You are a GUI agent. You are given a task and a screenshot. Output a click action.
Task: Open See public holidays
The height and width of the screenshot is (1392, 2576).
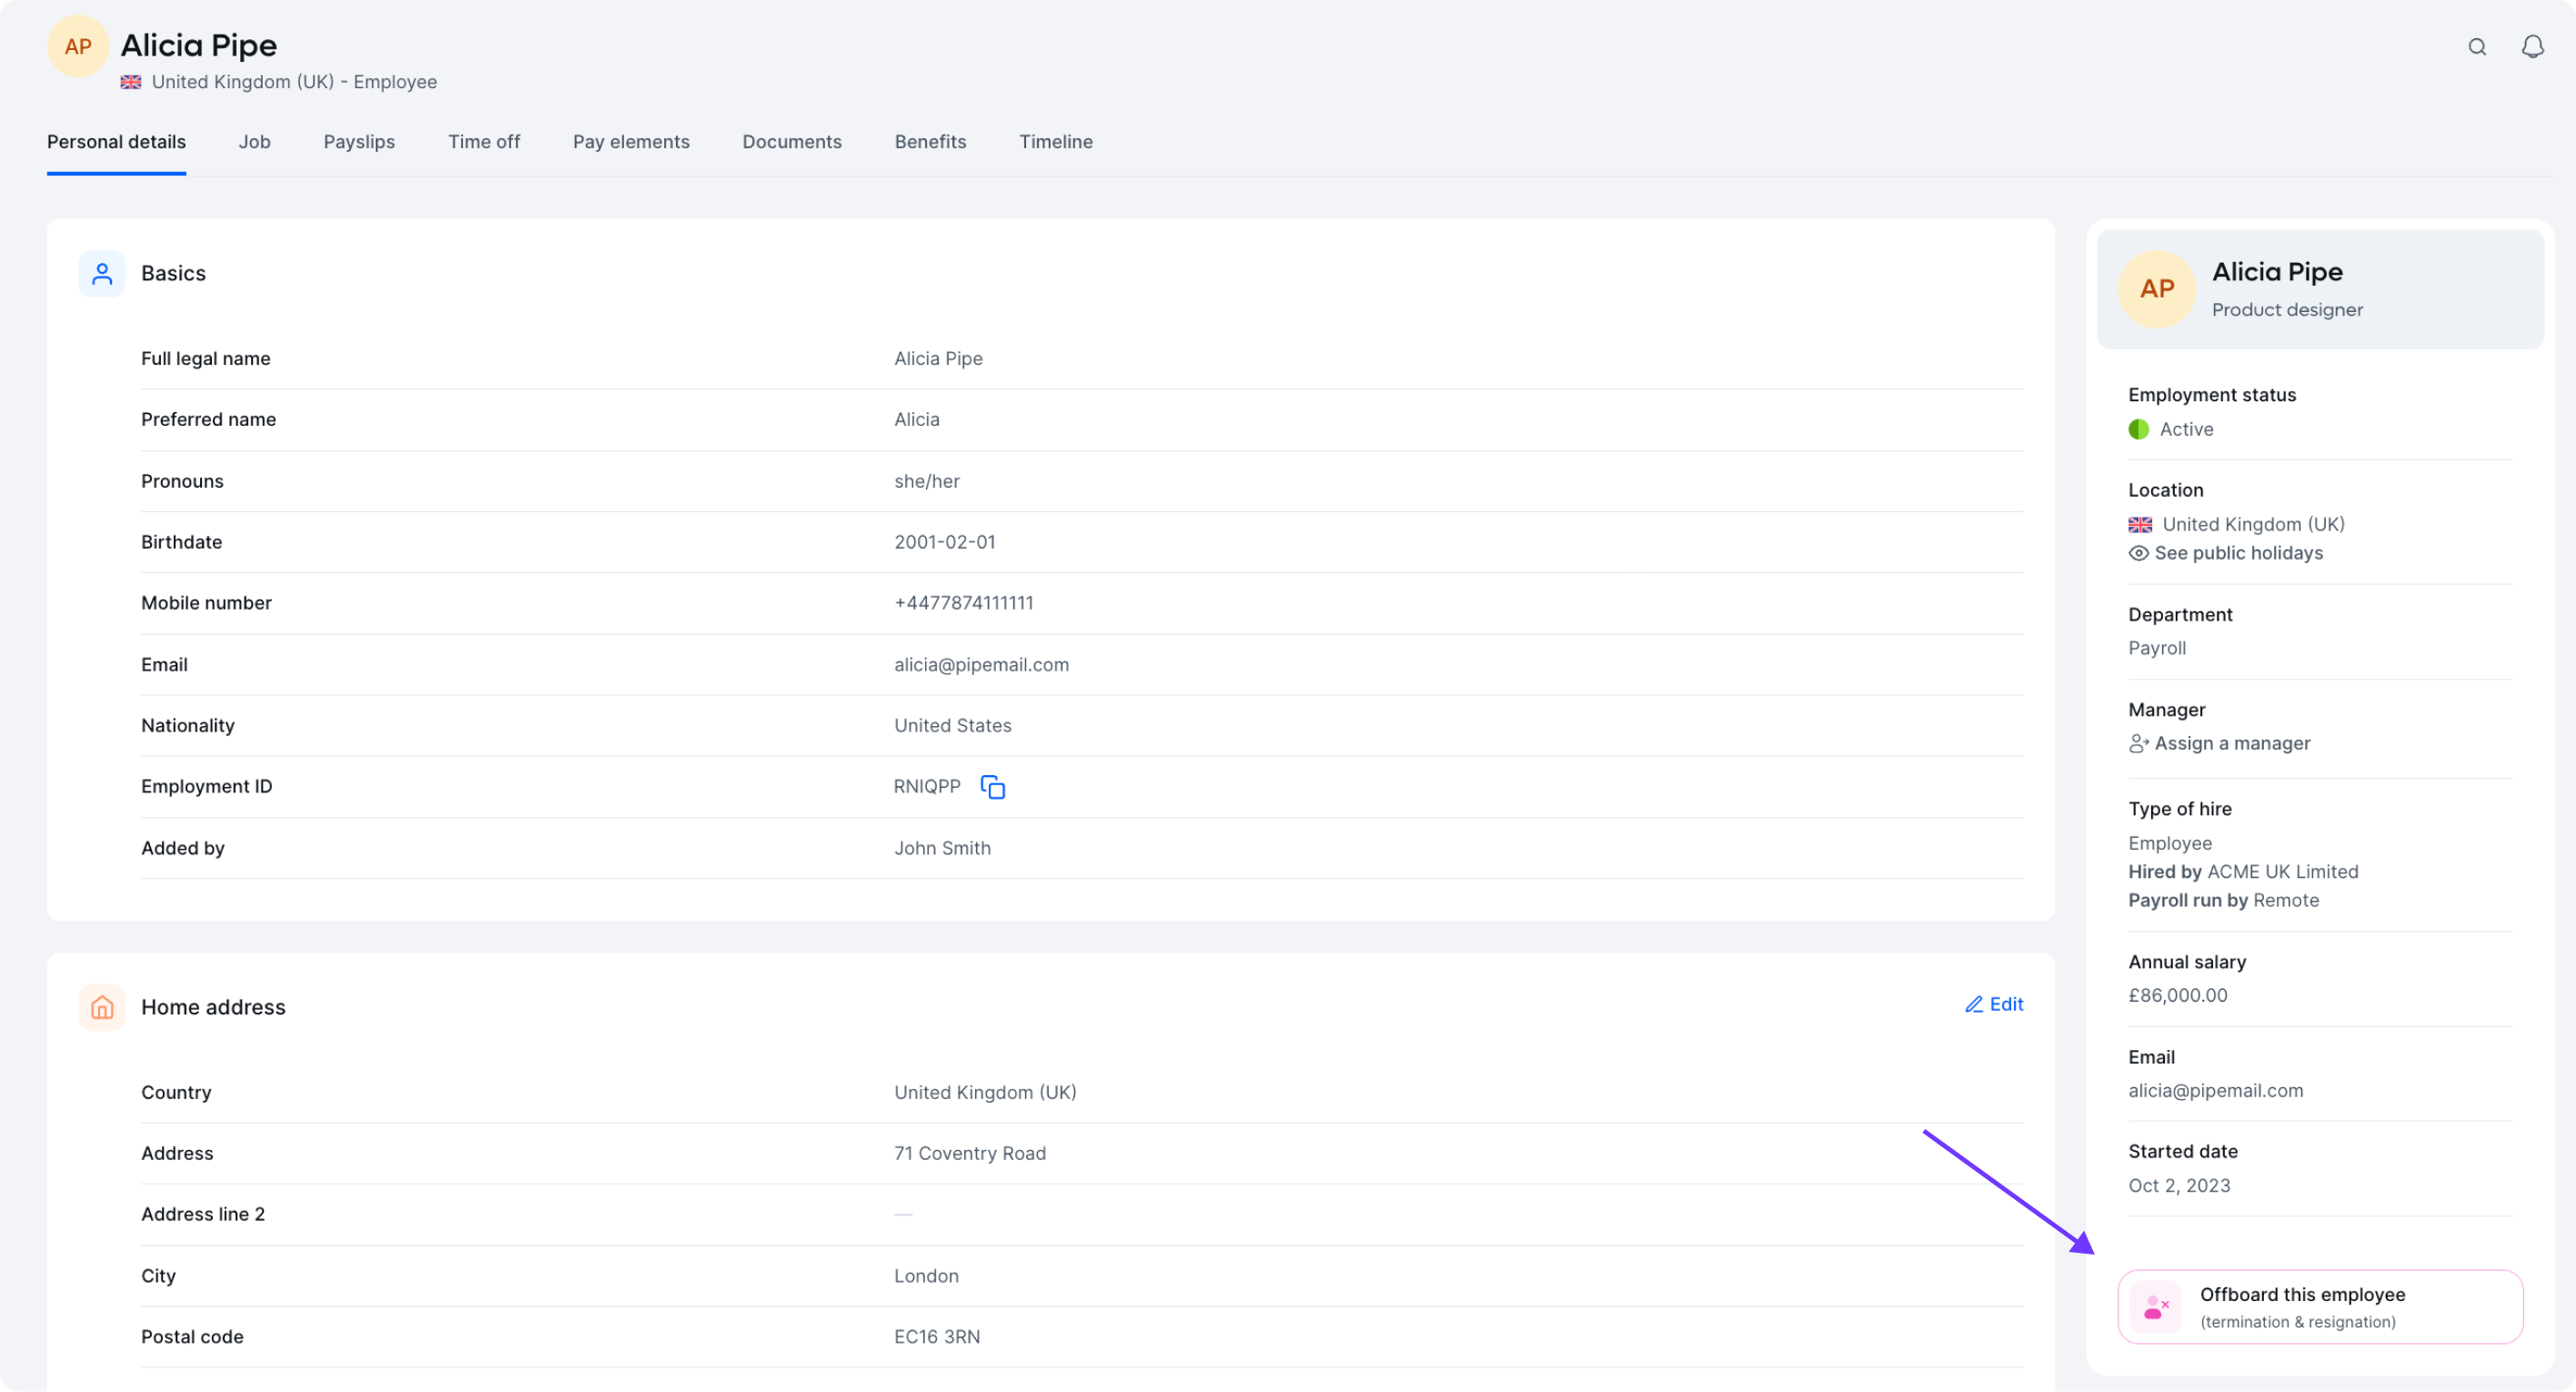(2238, 553)
